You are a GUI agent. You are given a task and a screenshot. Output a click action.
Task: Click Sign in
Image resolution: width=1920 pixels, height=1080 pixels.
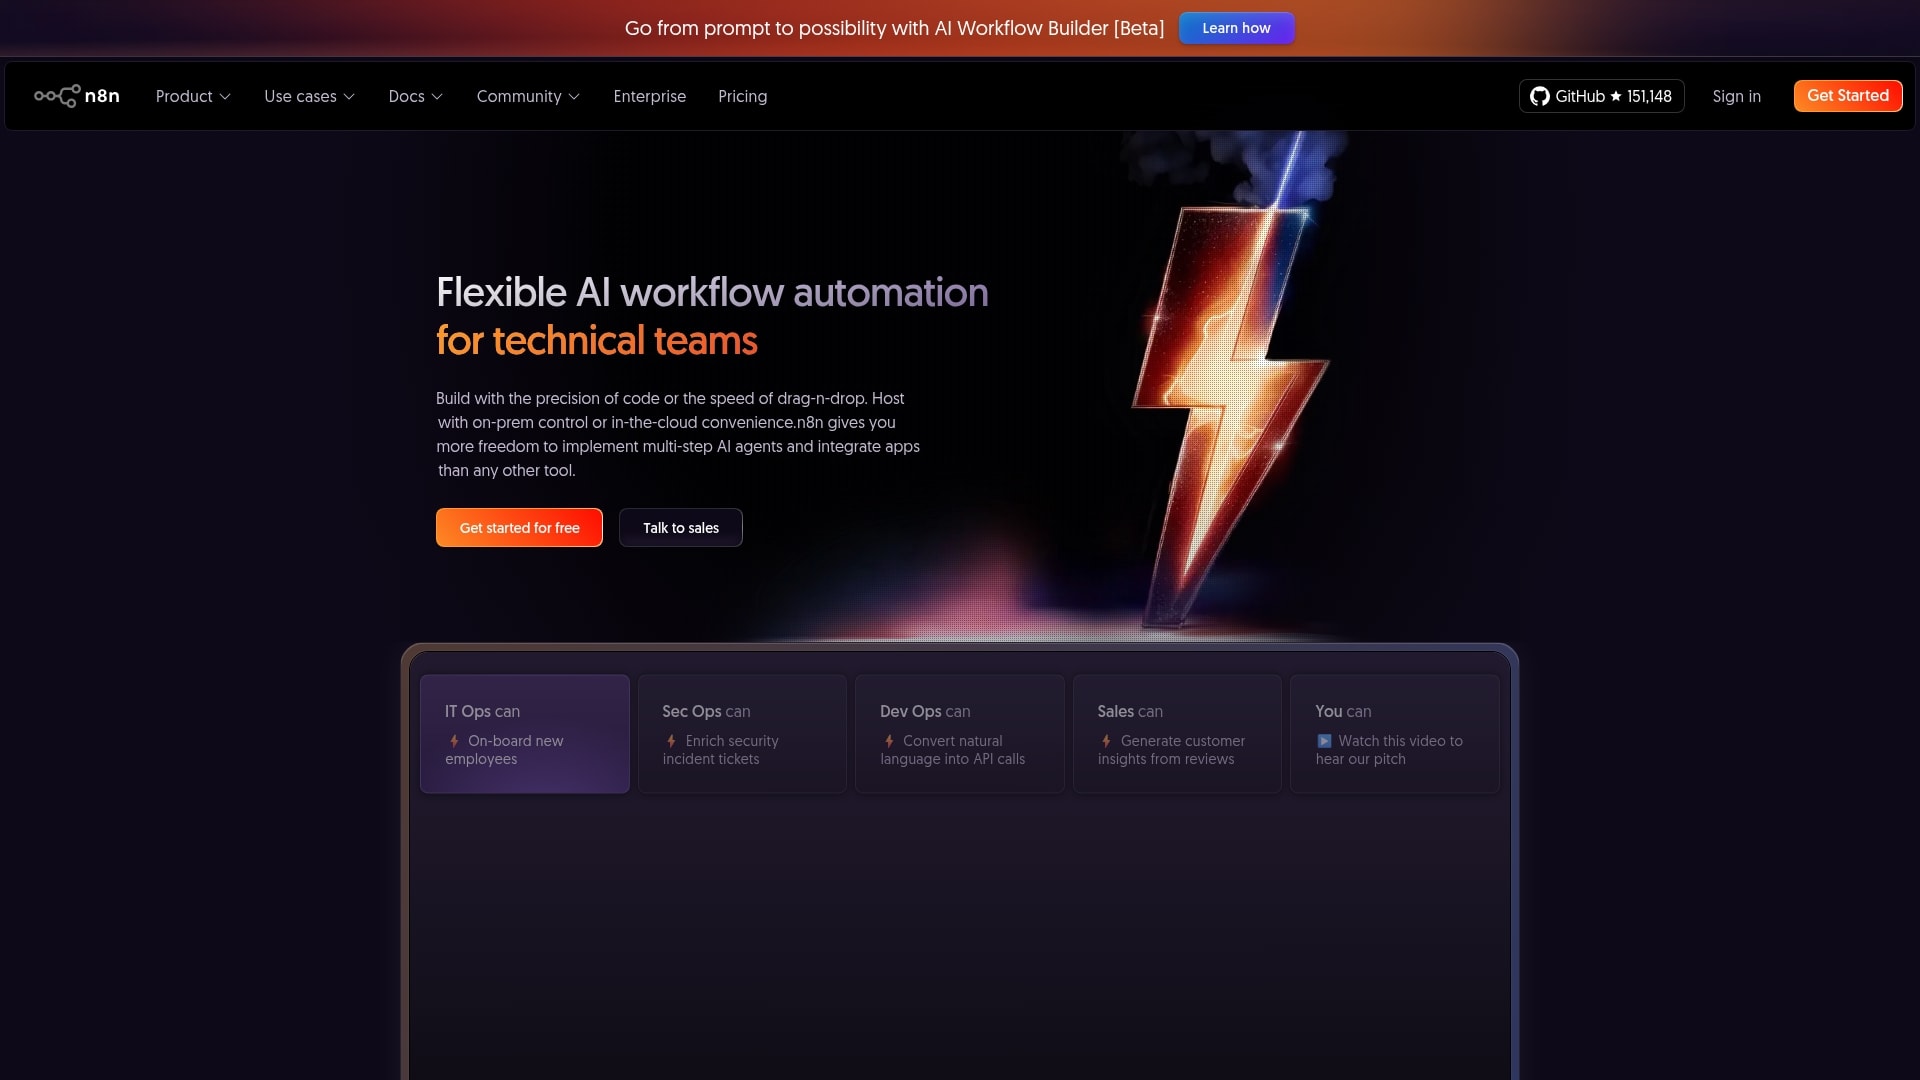pos(1736,96)
